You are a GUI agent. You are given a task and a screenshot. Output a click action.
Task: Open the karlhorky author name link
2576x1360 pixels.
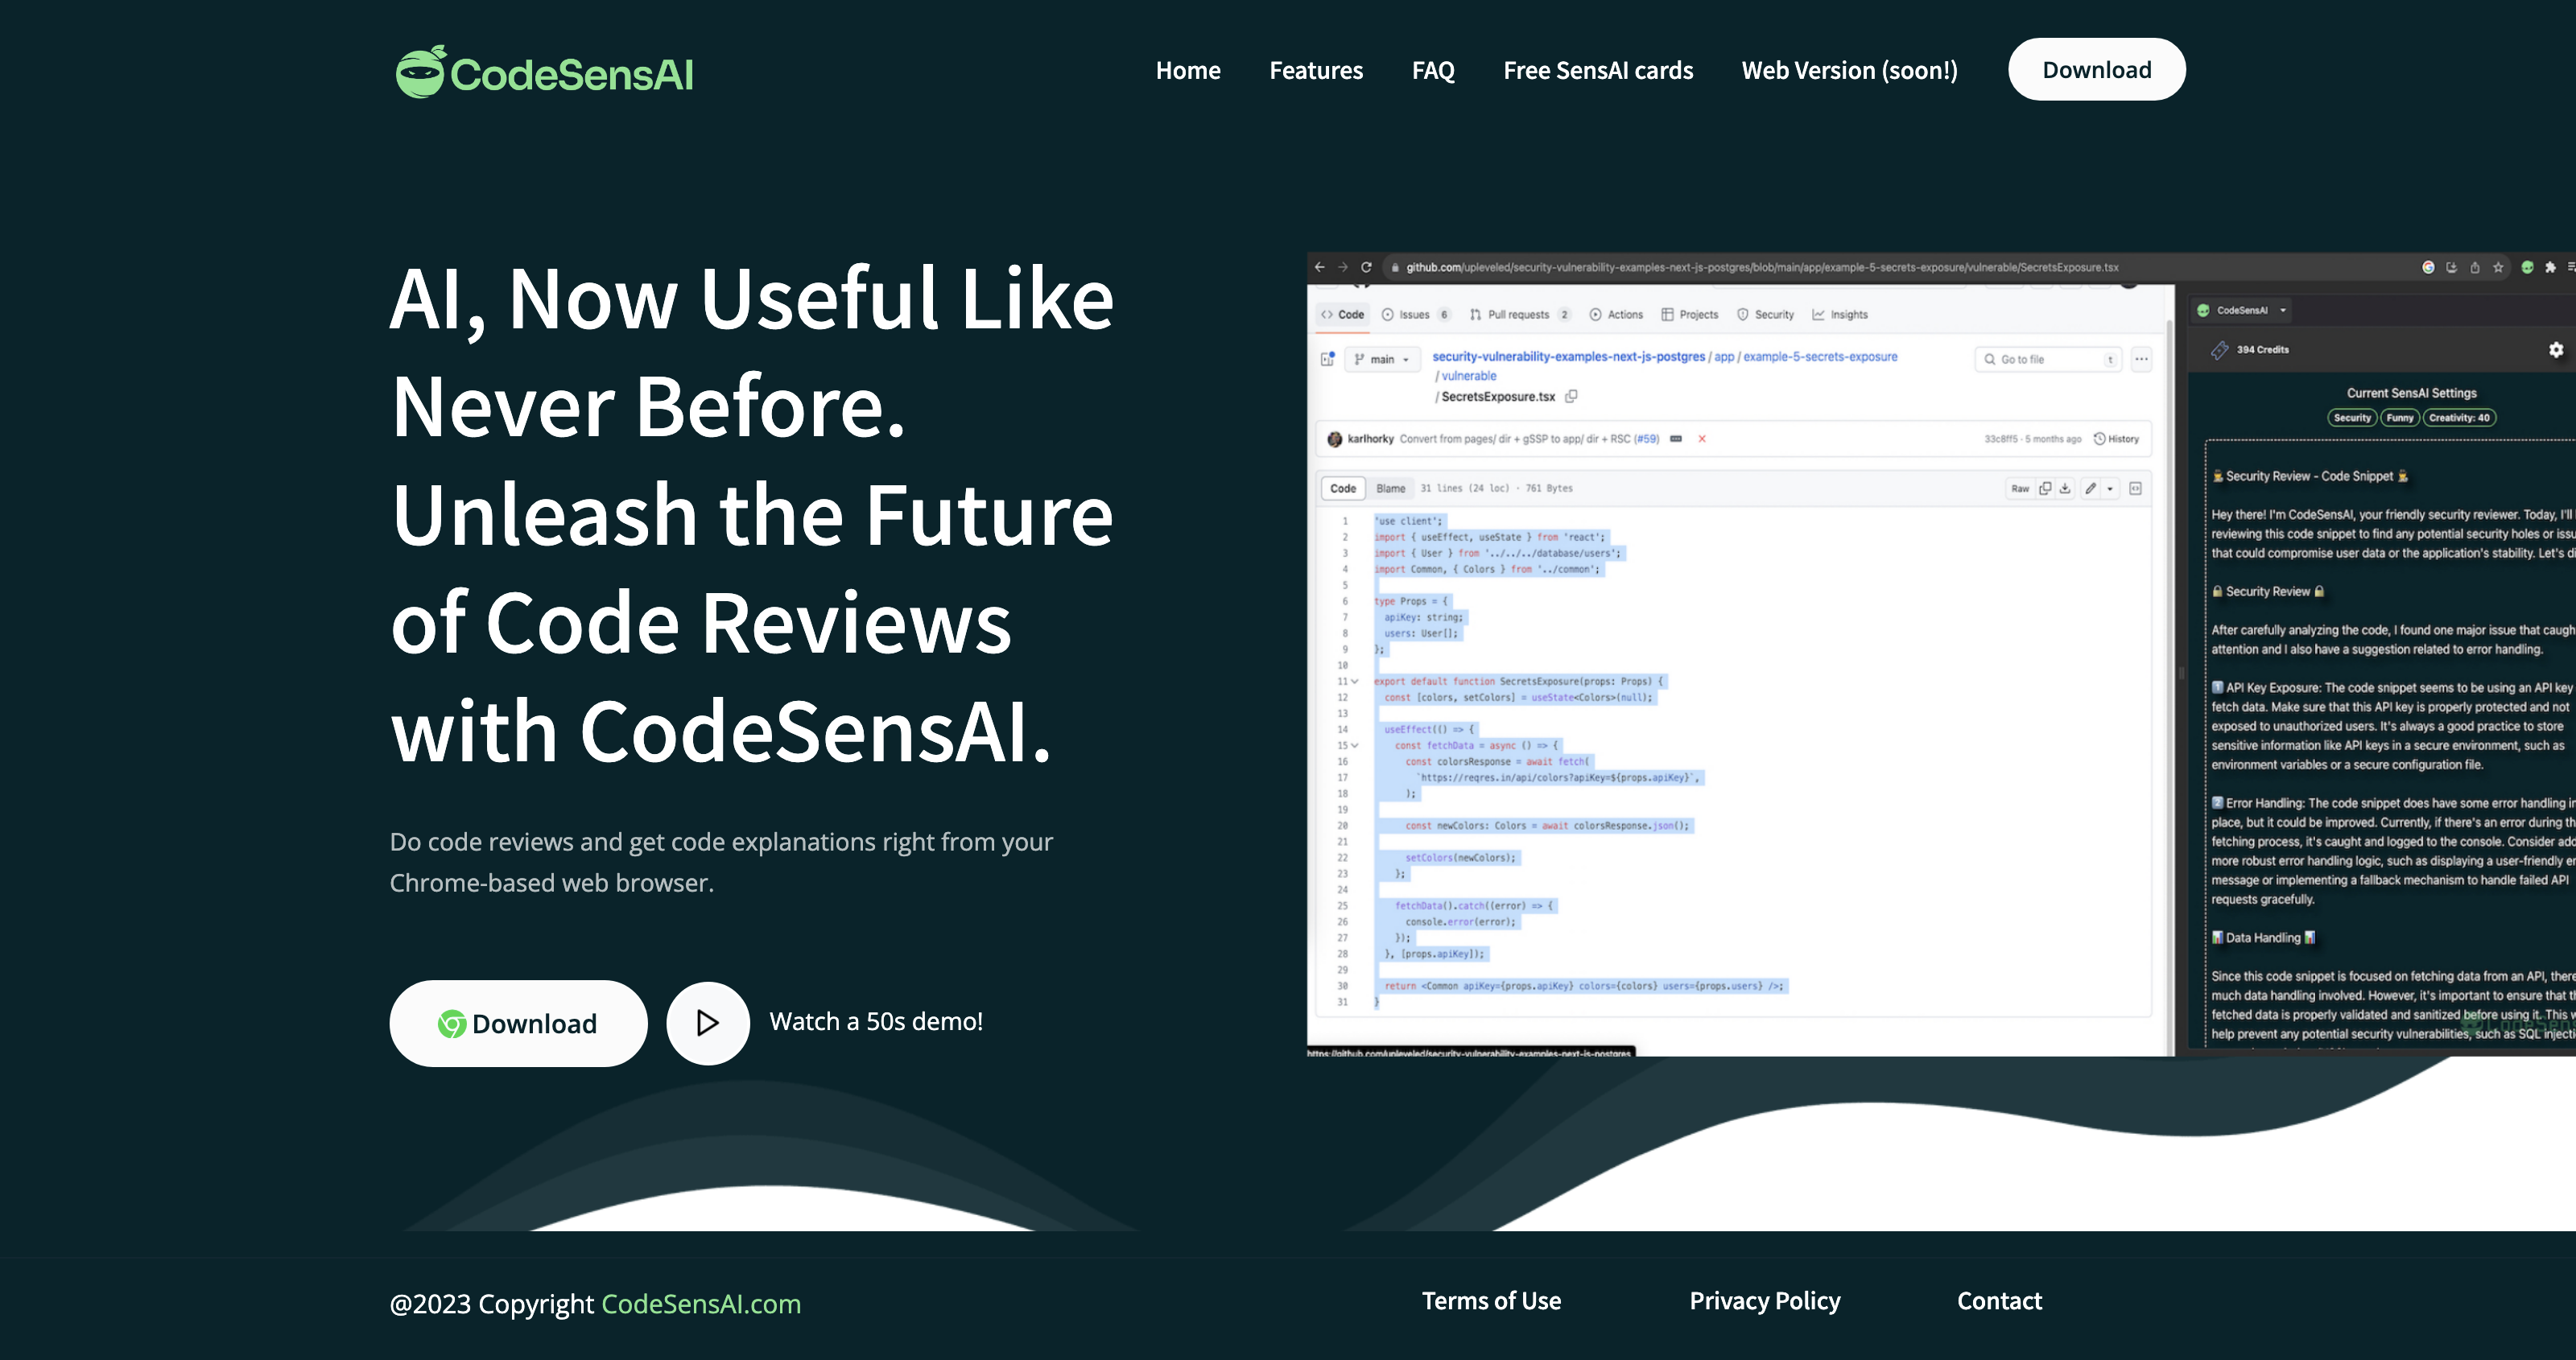tap(1370, 439)
